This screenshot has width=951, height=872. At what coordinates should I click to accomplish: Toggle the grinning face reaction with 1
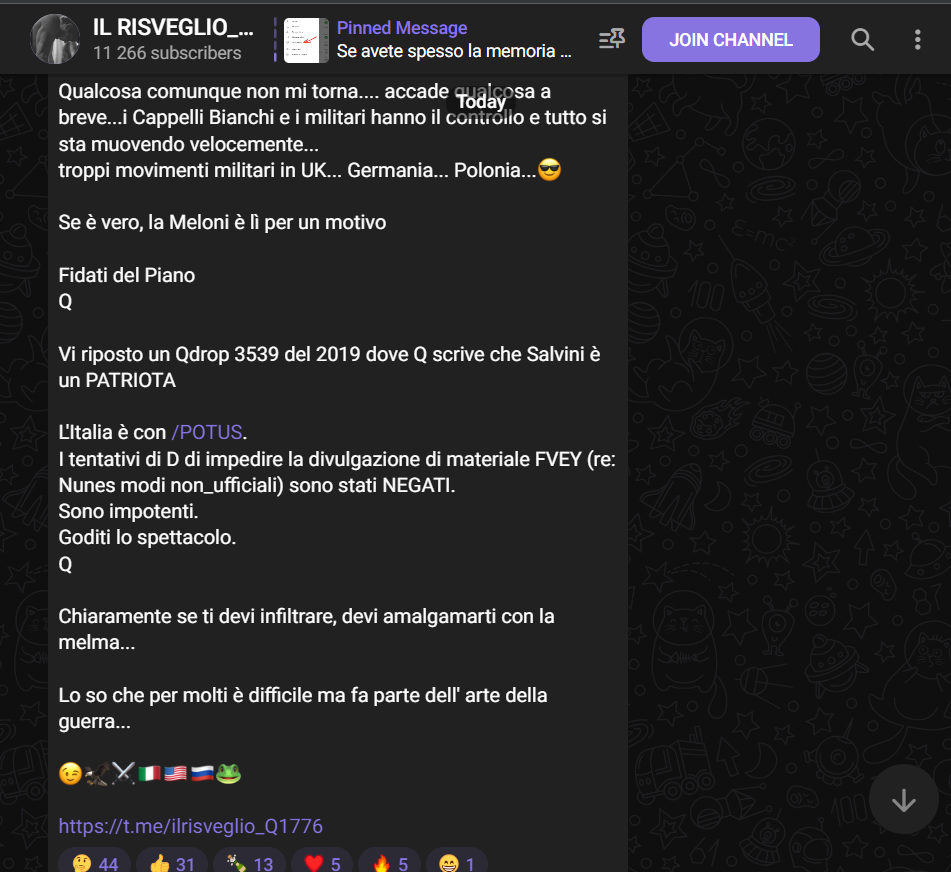tap(457, 862)
